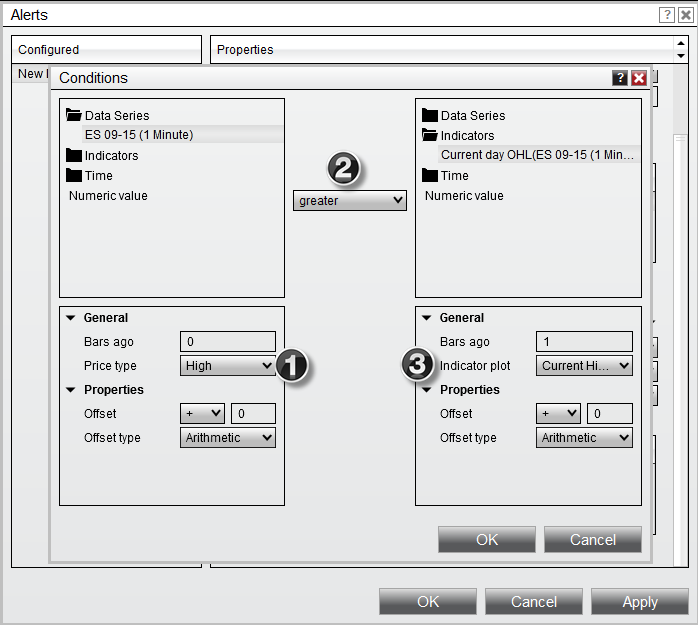
Task: Click the left Indicators folder icon
Action: click(x=73, y=156)
